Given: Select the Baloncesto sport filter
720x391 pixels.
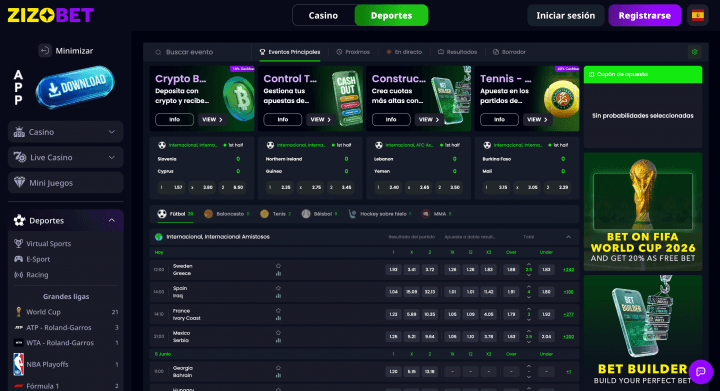Looking at the screenshot, I should (x=226, y=214).
